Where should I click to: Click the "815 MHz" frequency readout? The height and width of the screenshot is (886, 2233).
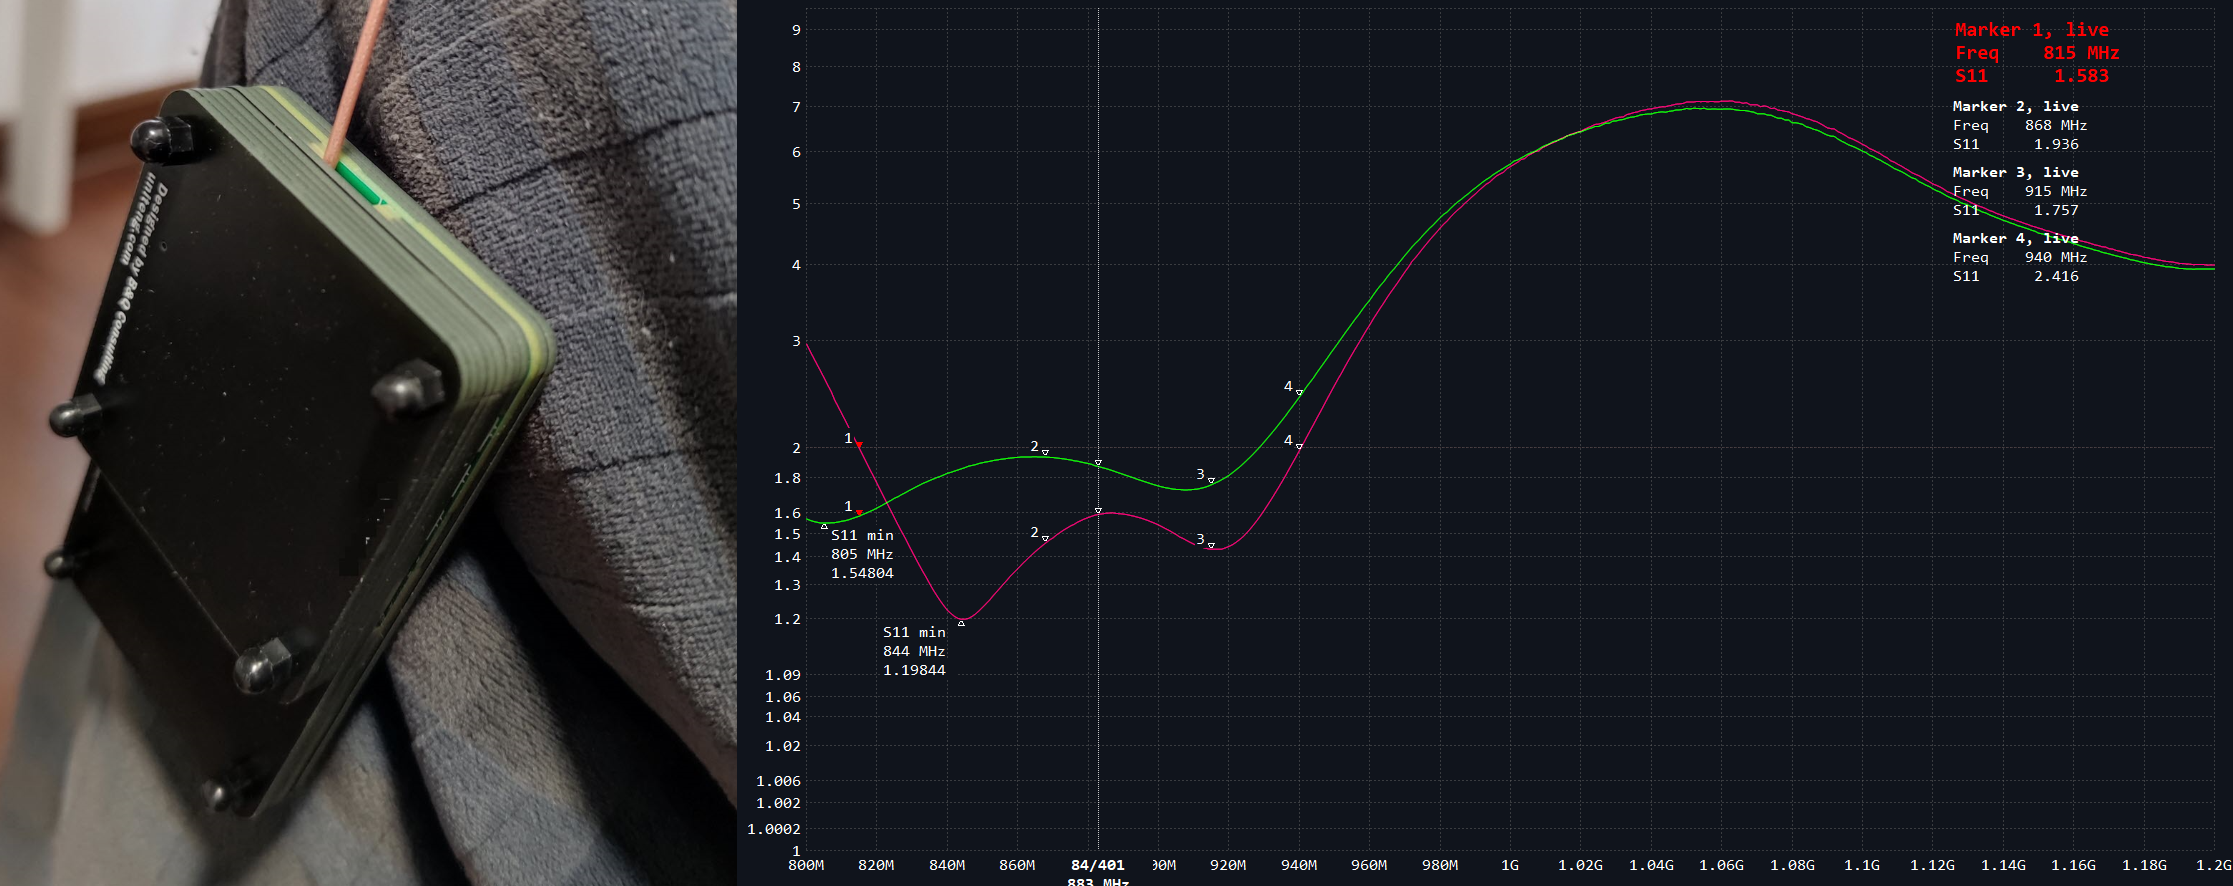tap(2080, 53)
